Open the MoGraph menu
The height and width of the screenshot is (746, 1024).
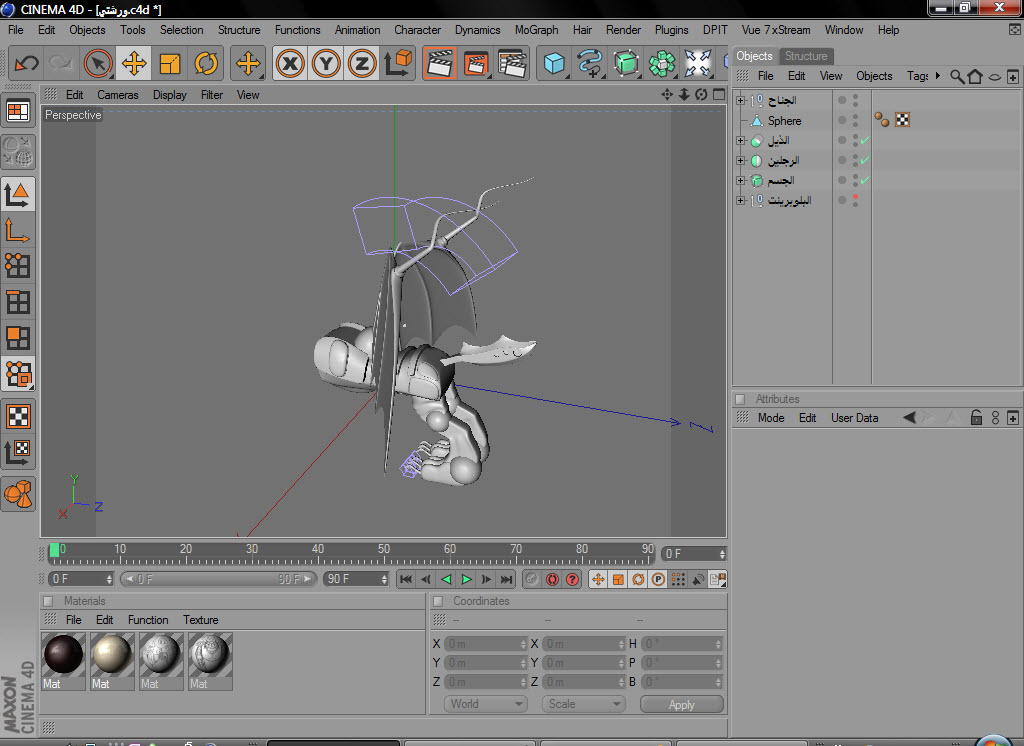[536, 30]
